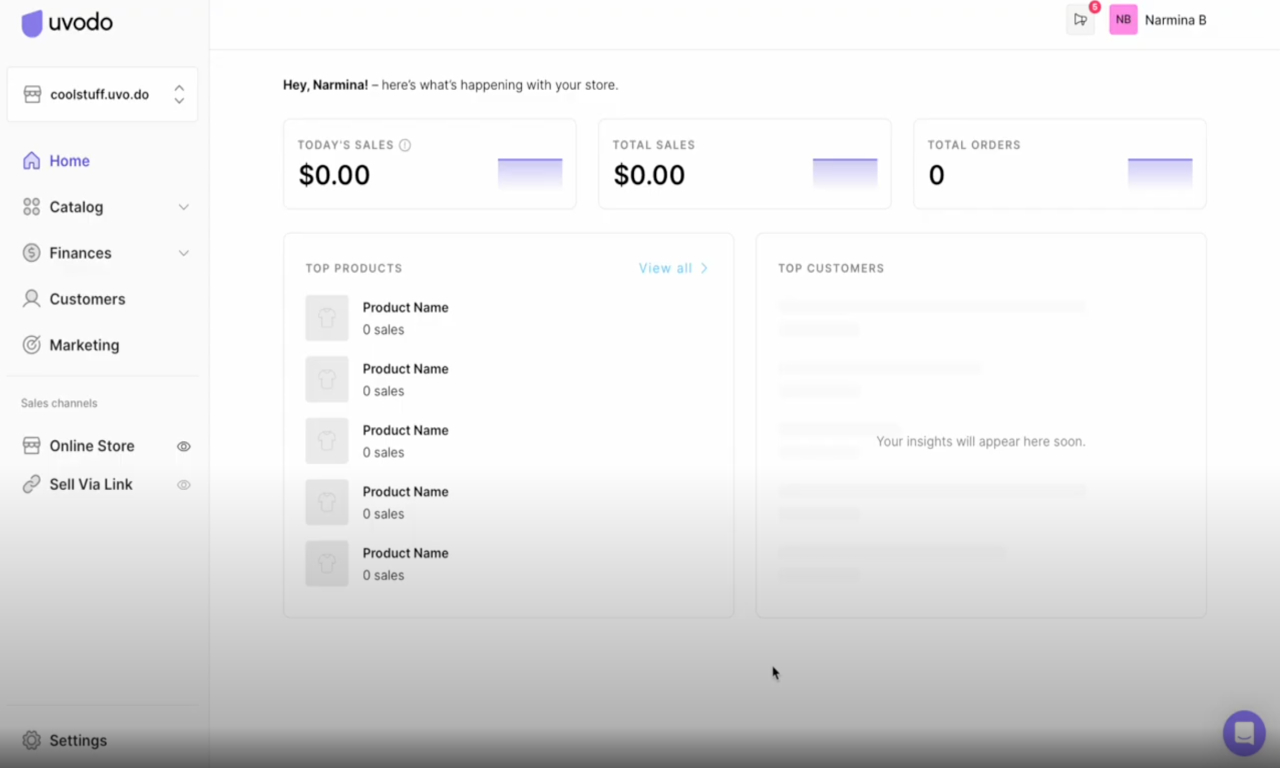The height and width of the screenshot is (768, 1280).
Task: Click the Today's Sales chart sparkline
Action: 530,174
